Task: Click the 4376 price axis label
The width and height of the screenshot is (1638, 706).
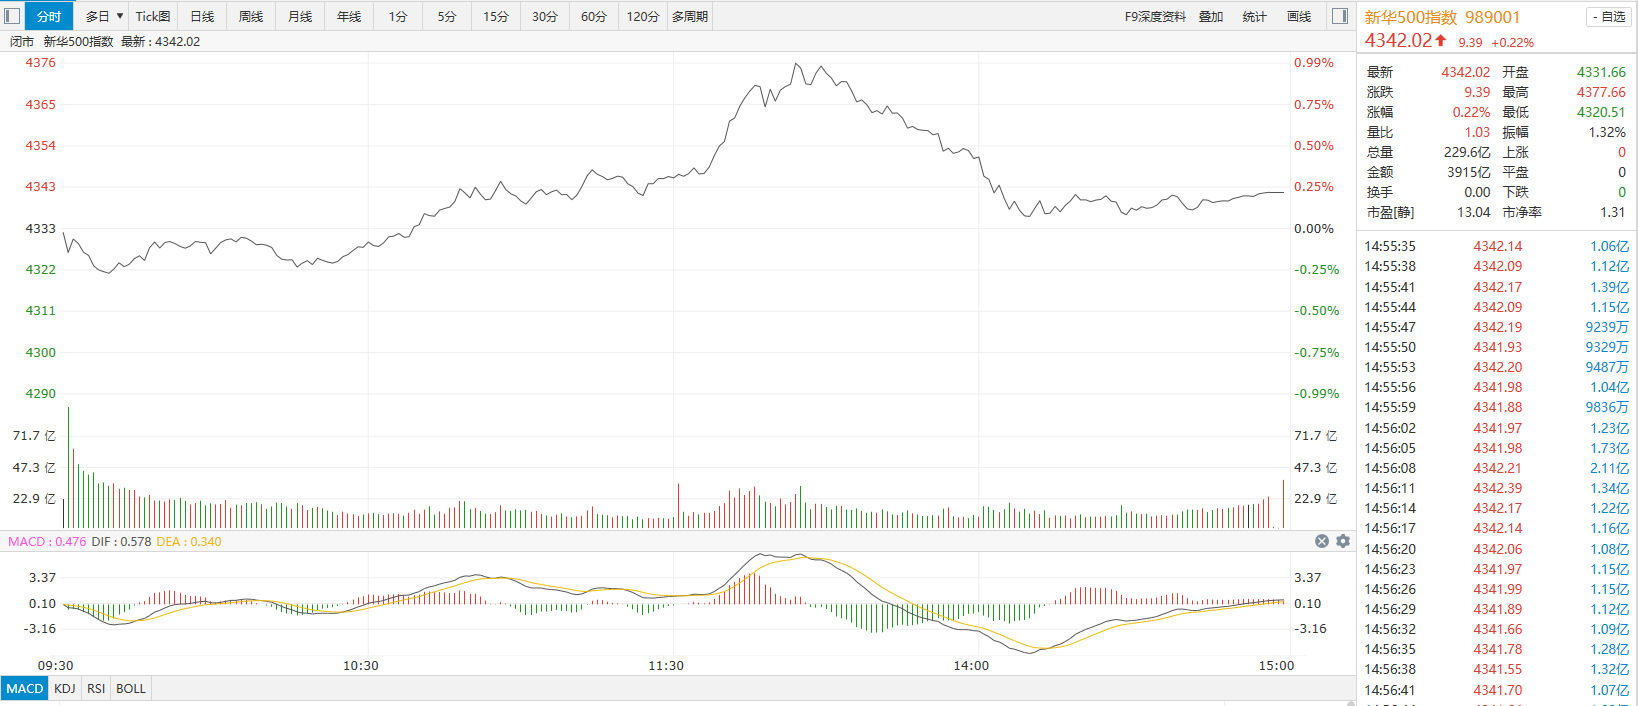Action: pyautogui.click(x=40, y=62)
